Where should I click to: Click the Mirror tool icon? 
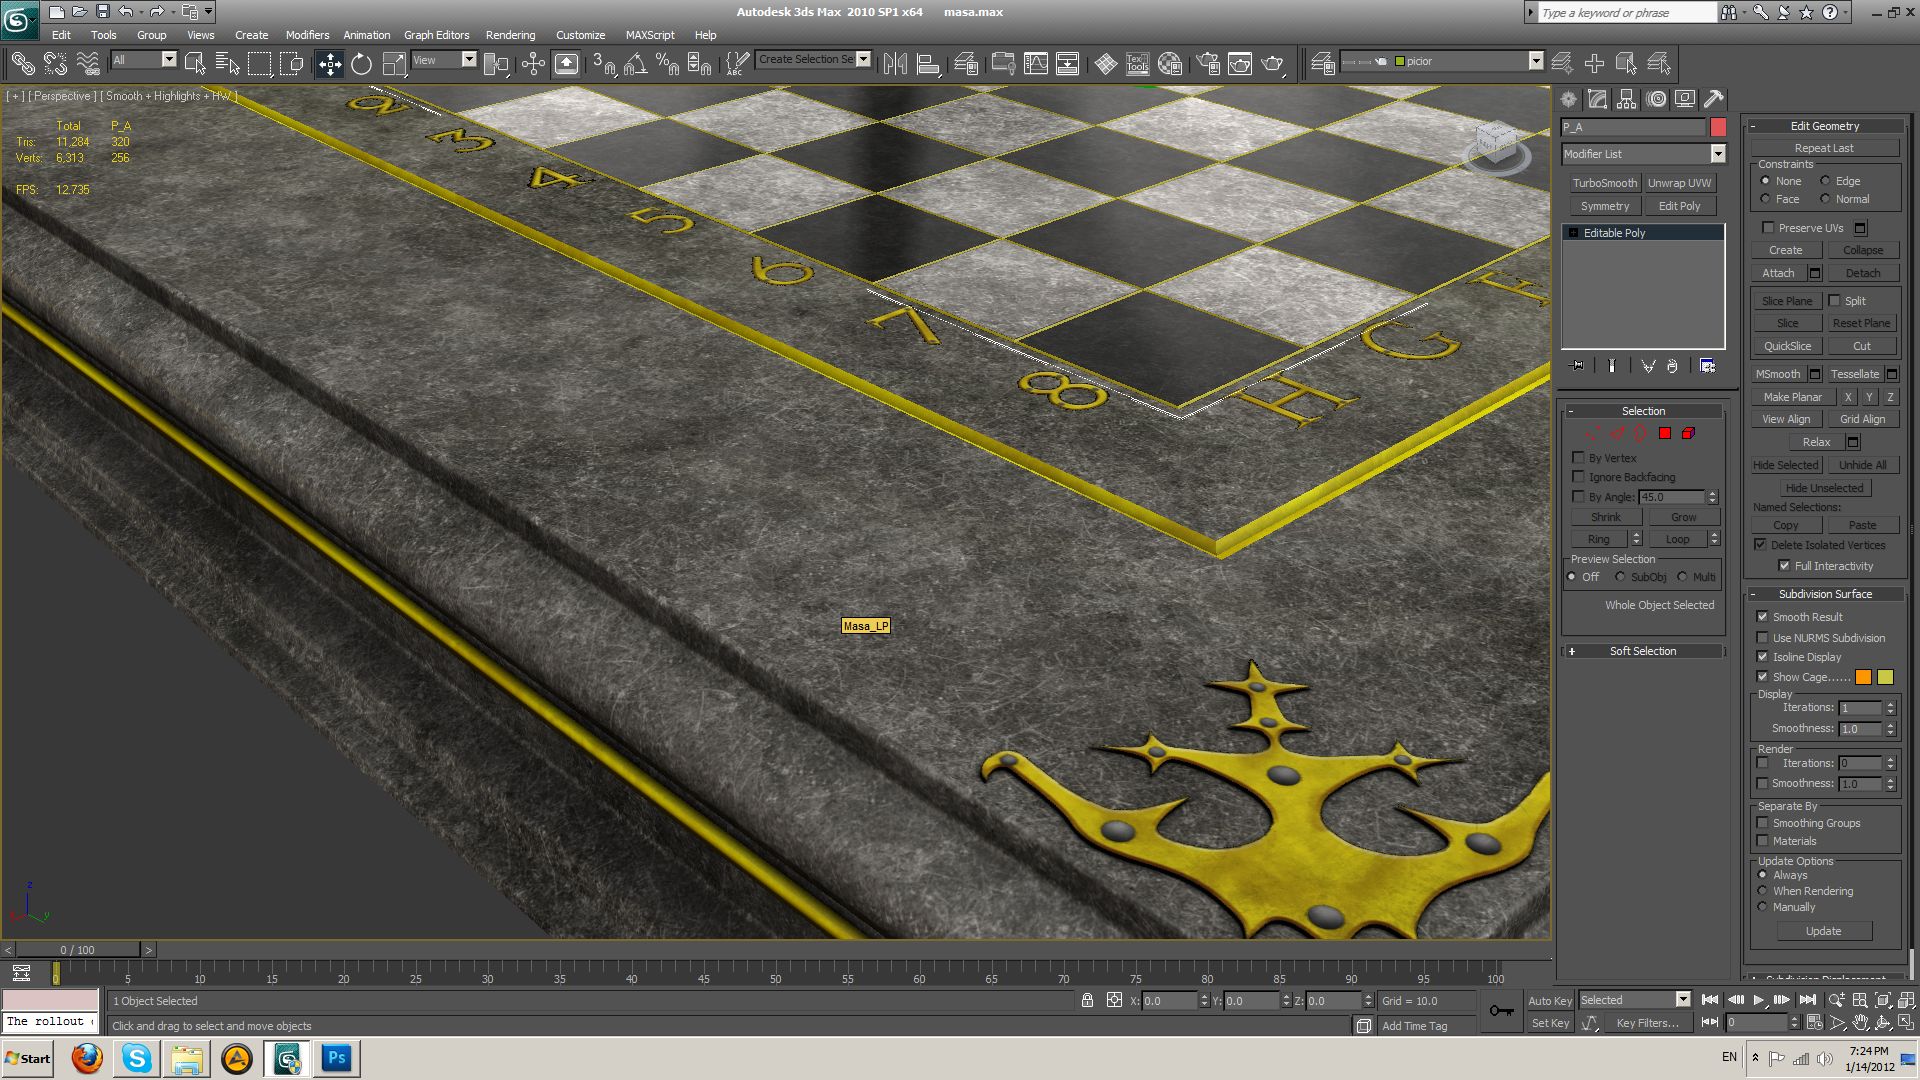(x=895, y=64)
